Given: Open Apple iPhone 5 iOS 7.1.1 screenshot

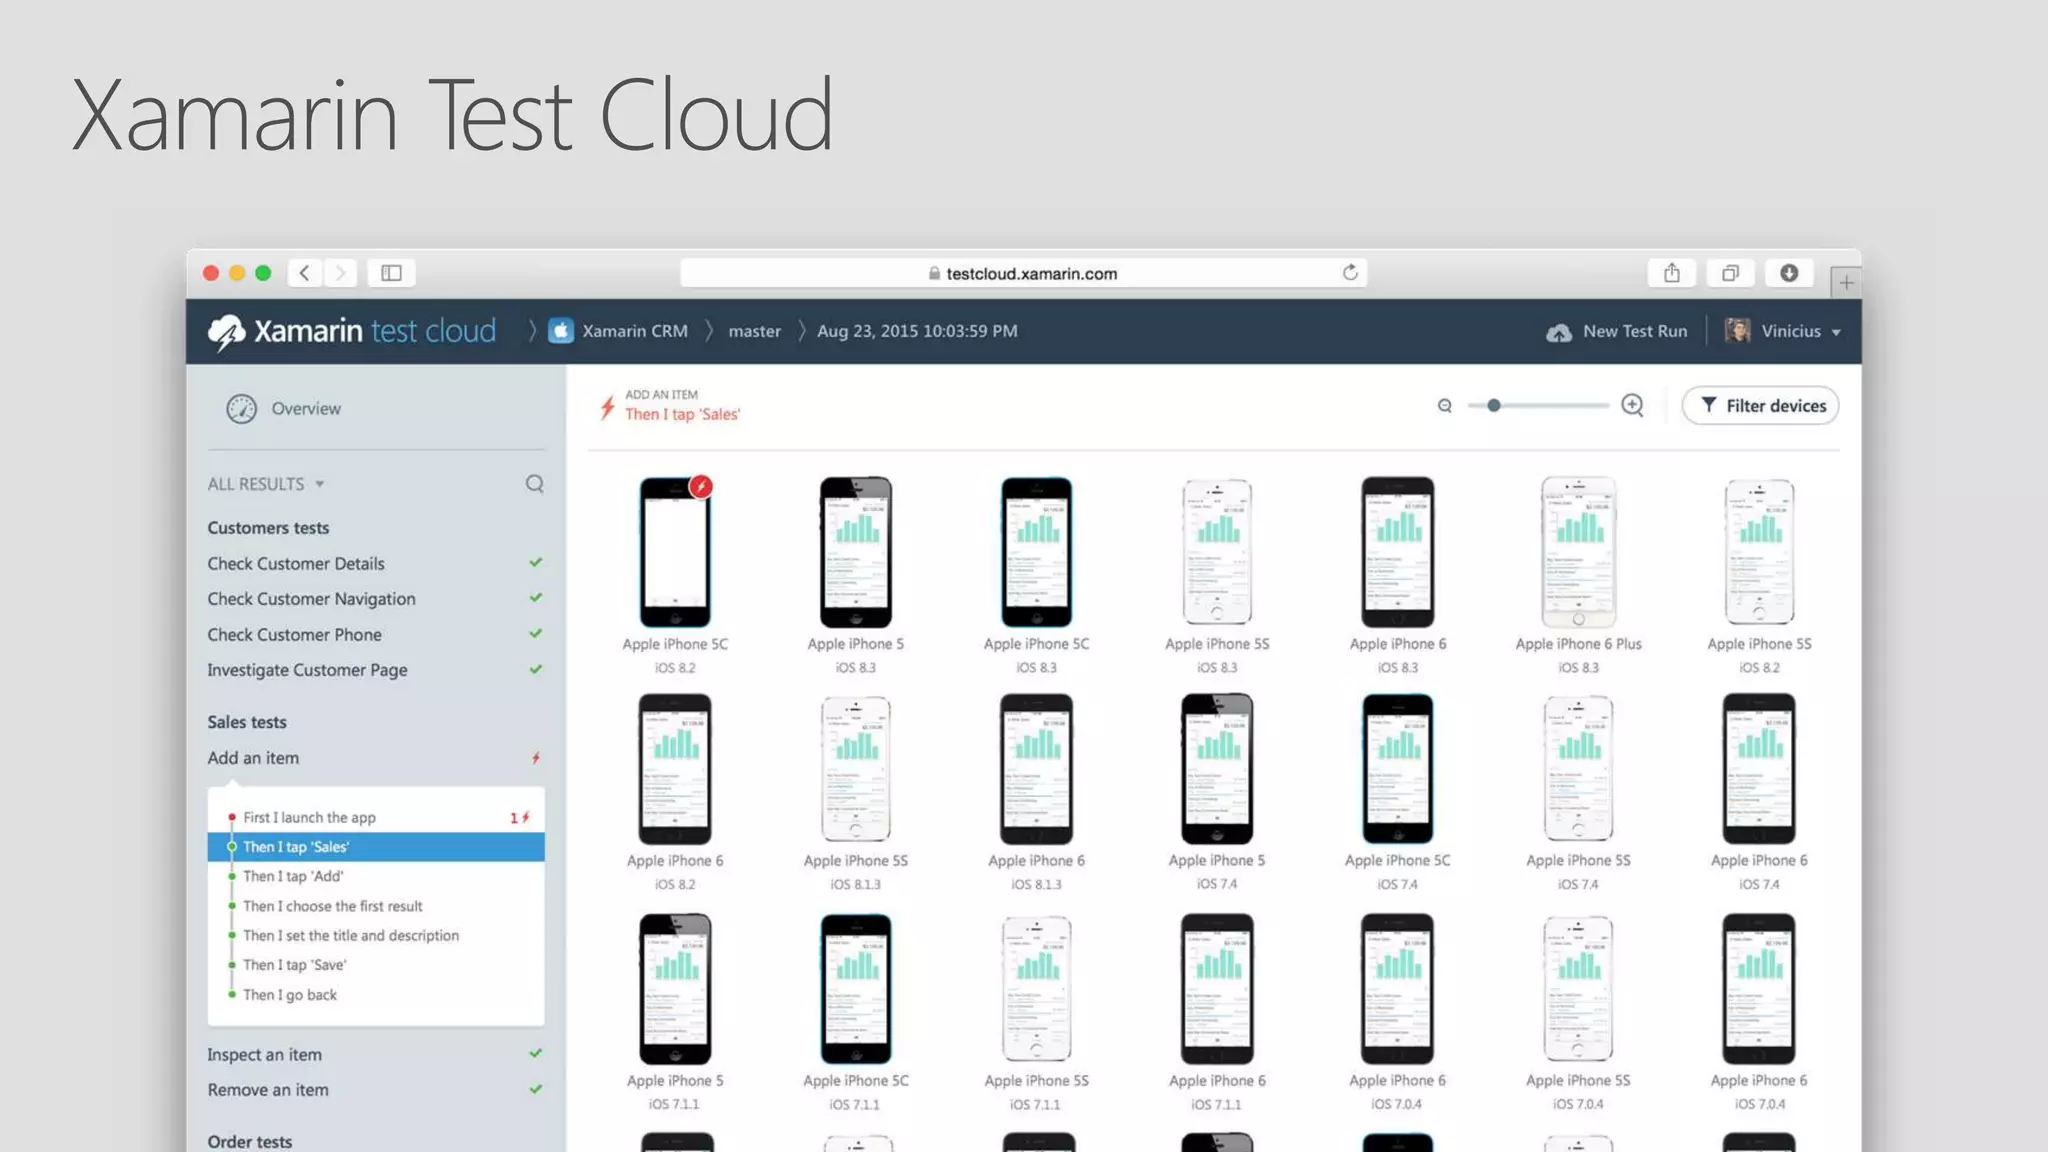Looking at the screenshot, I should point(675,989).
